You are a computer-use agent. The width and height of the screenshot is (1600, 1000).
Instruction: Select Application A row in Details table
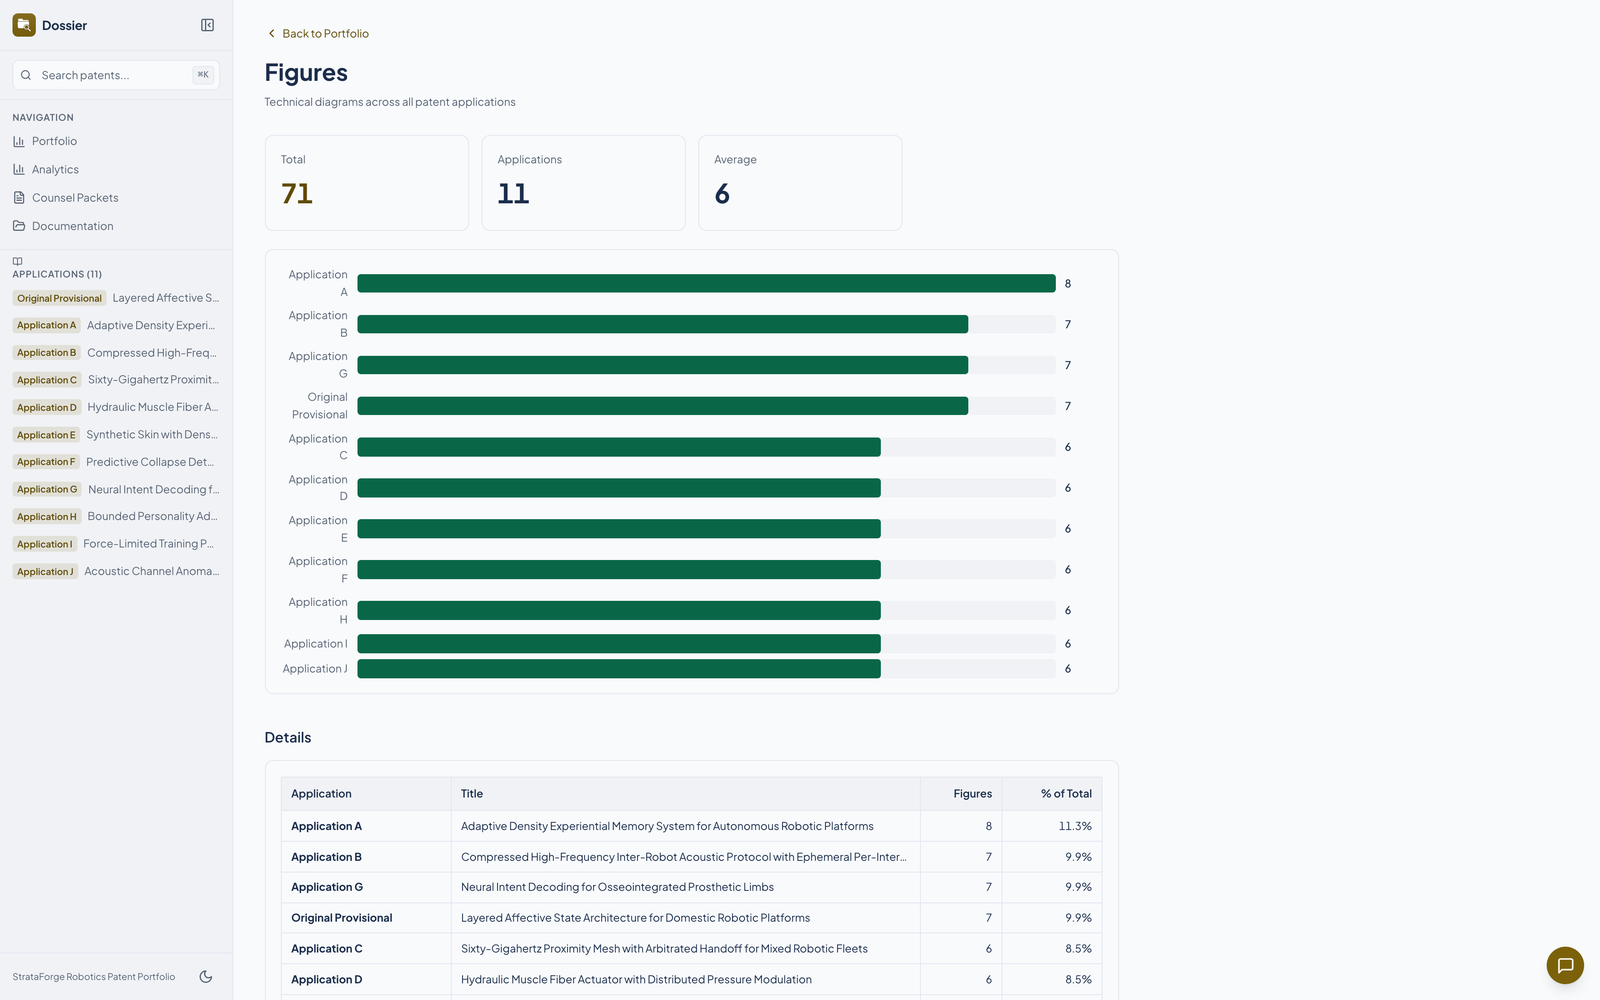click(692, 826)
